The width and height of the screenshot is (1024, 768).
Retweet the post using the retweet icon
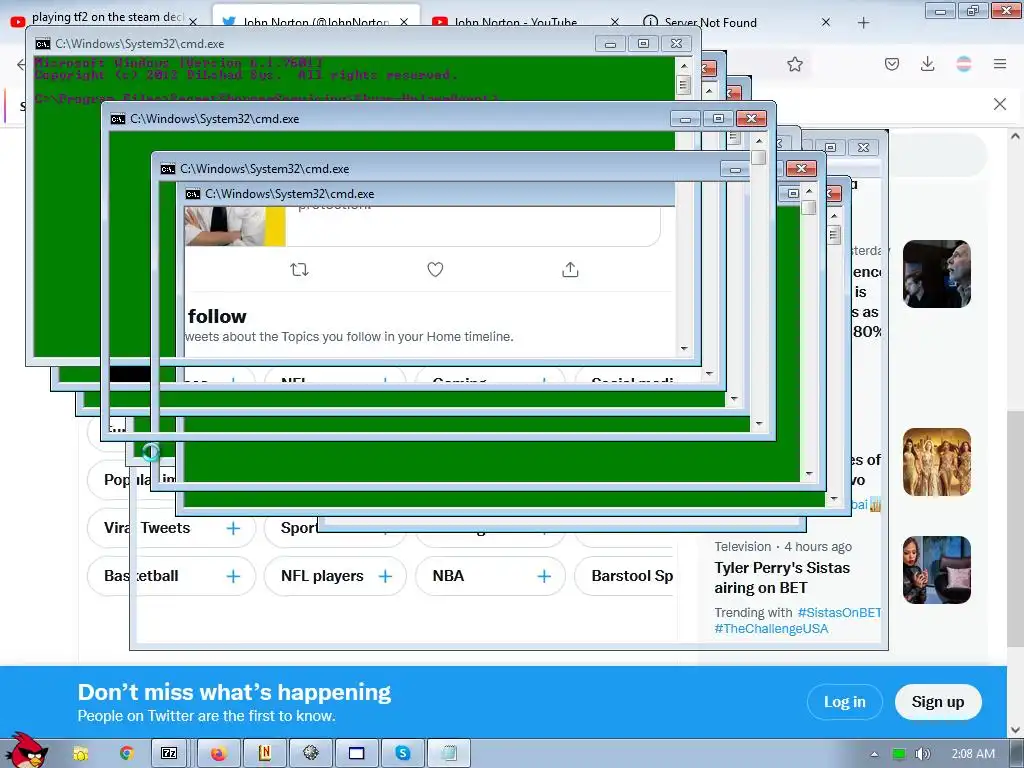[x=299, y=269]
